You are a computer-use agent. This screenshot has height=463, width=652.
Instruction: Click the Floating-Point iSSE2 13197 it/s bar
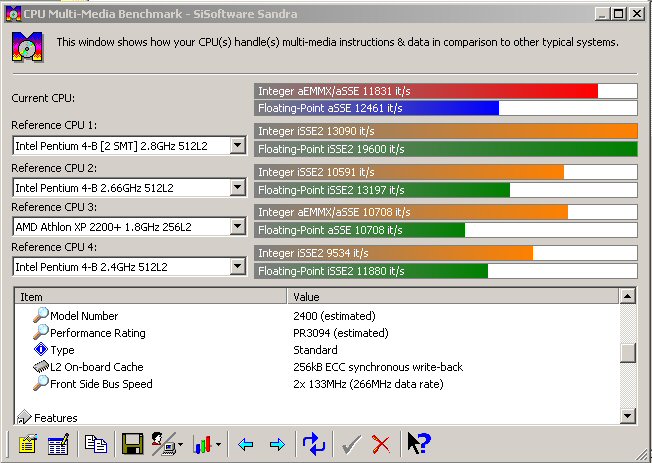coord(446,190)
